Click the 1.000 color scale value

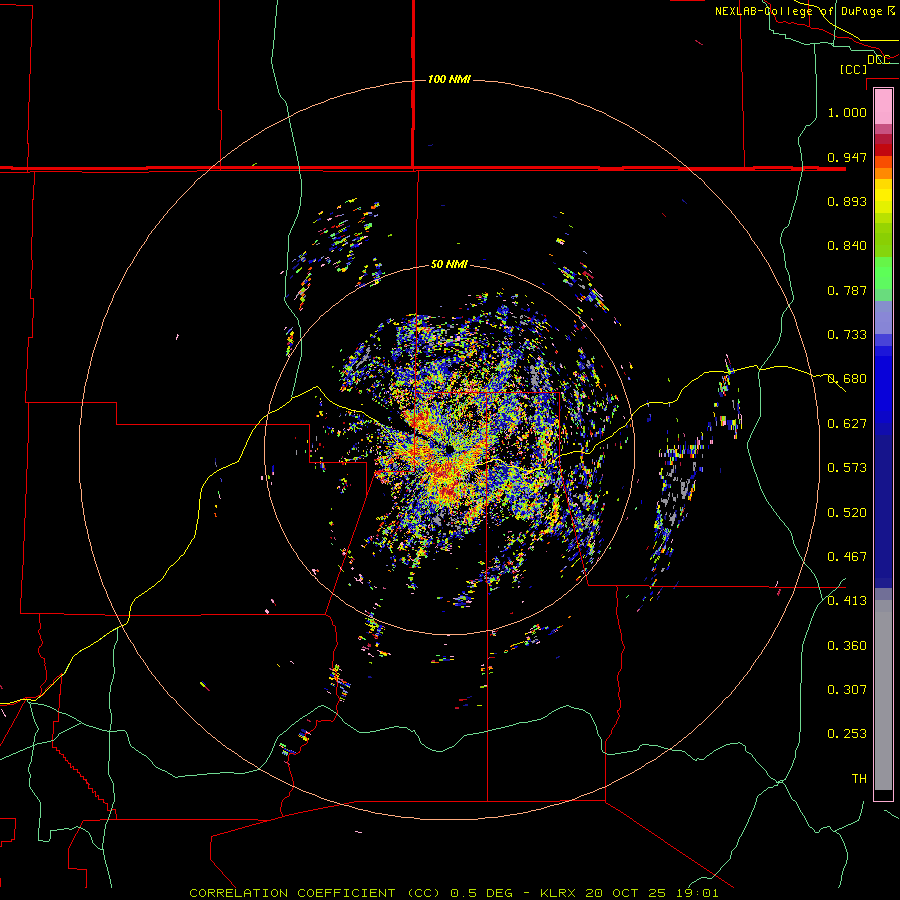tap(847, 112)
